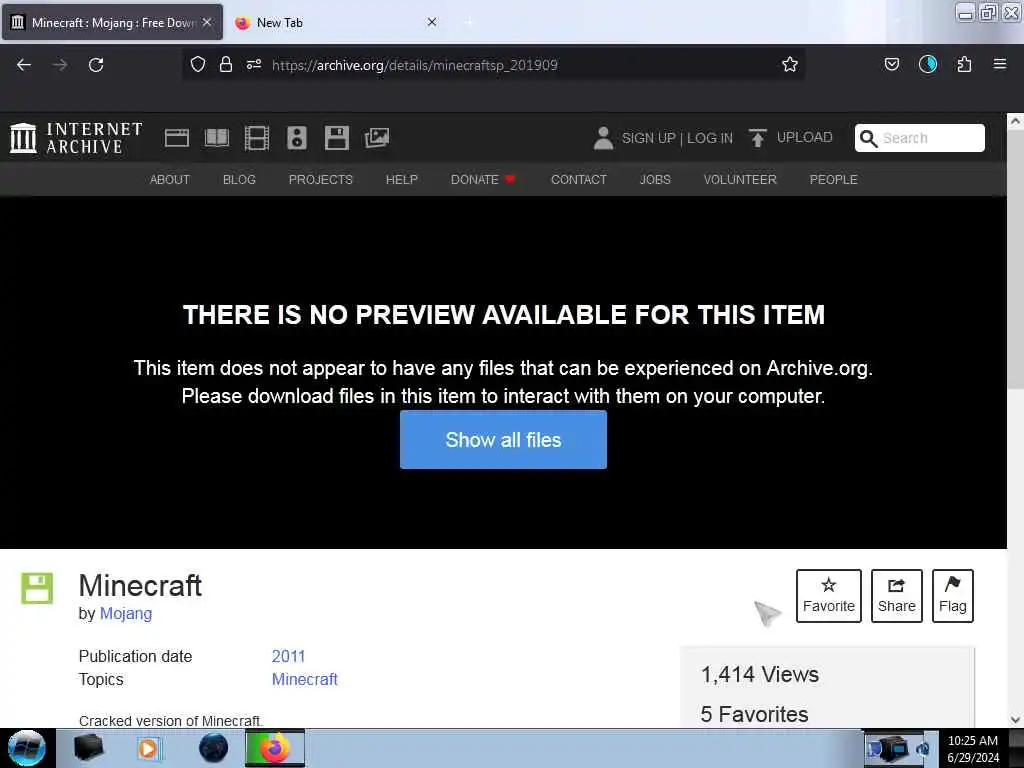1024x768 pixels.
Task: Click the Favorite button
Action: pyautogui.click(x=829, y=596)
